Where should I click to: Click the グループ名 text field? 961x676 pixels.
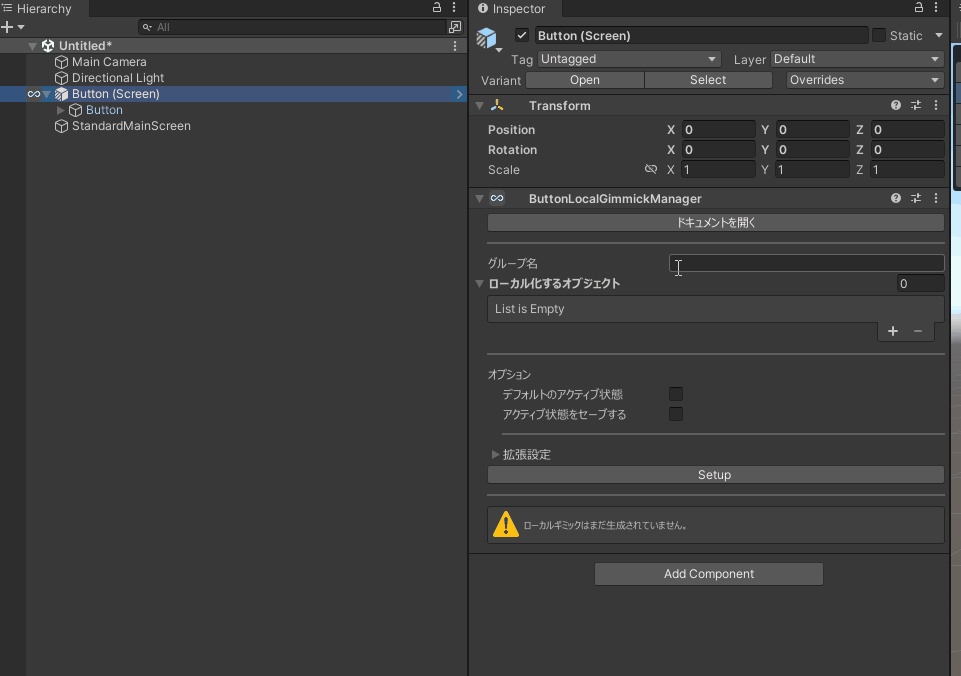[x=806, y=263]
